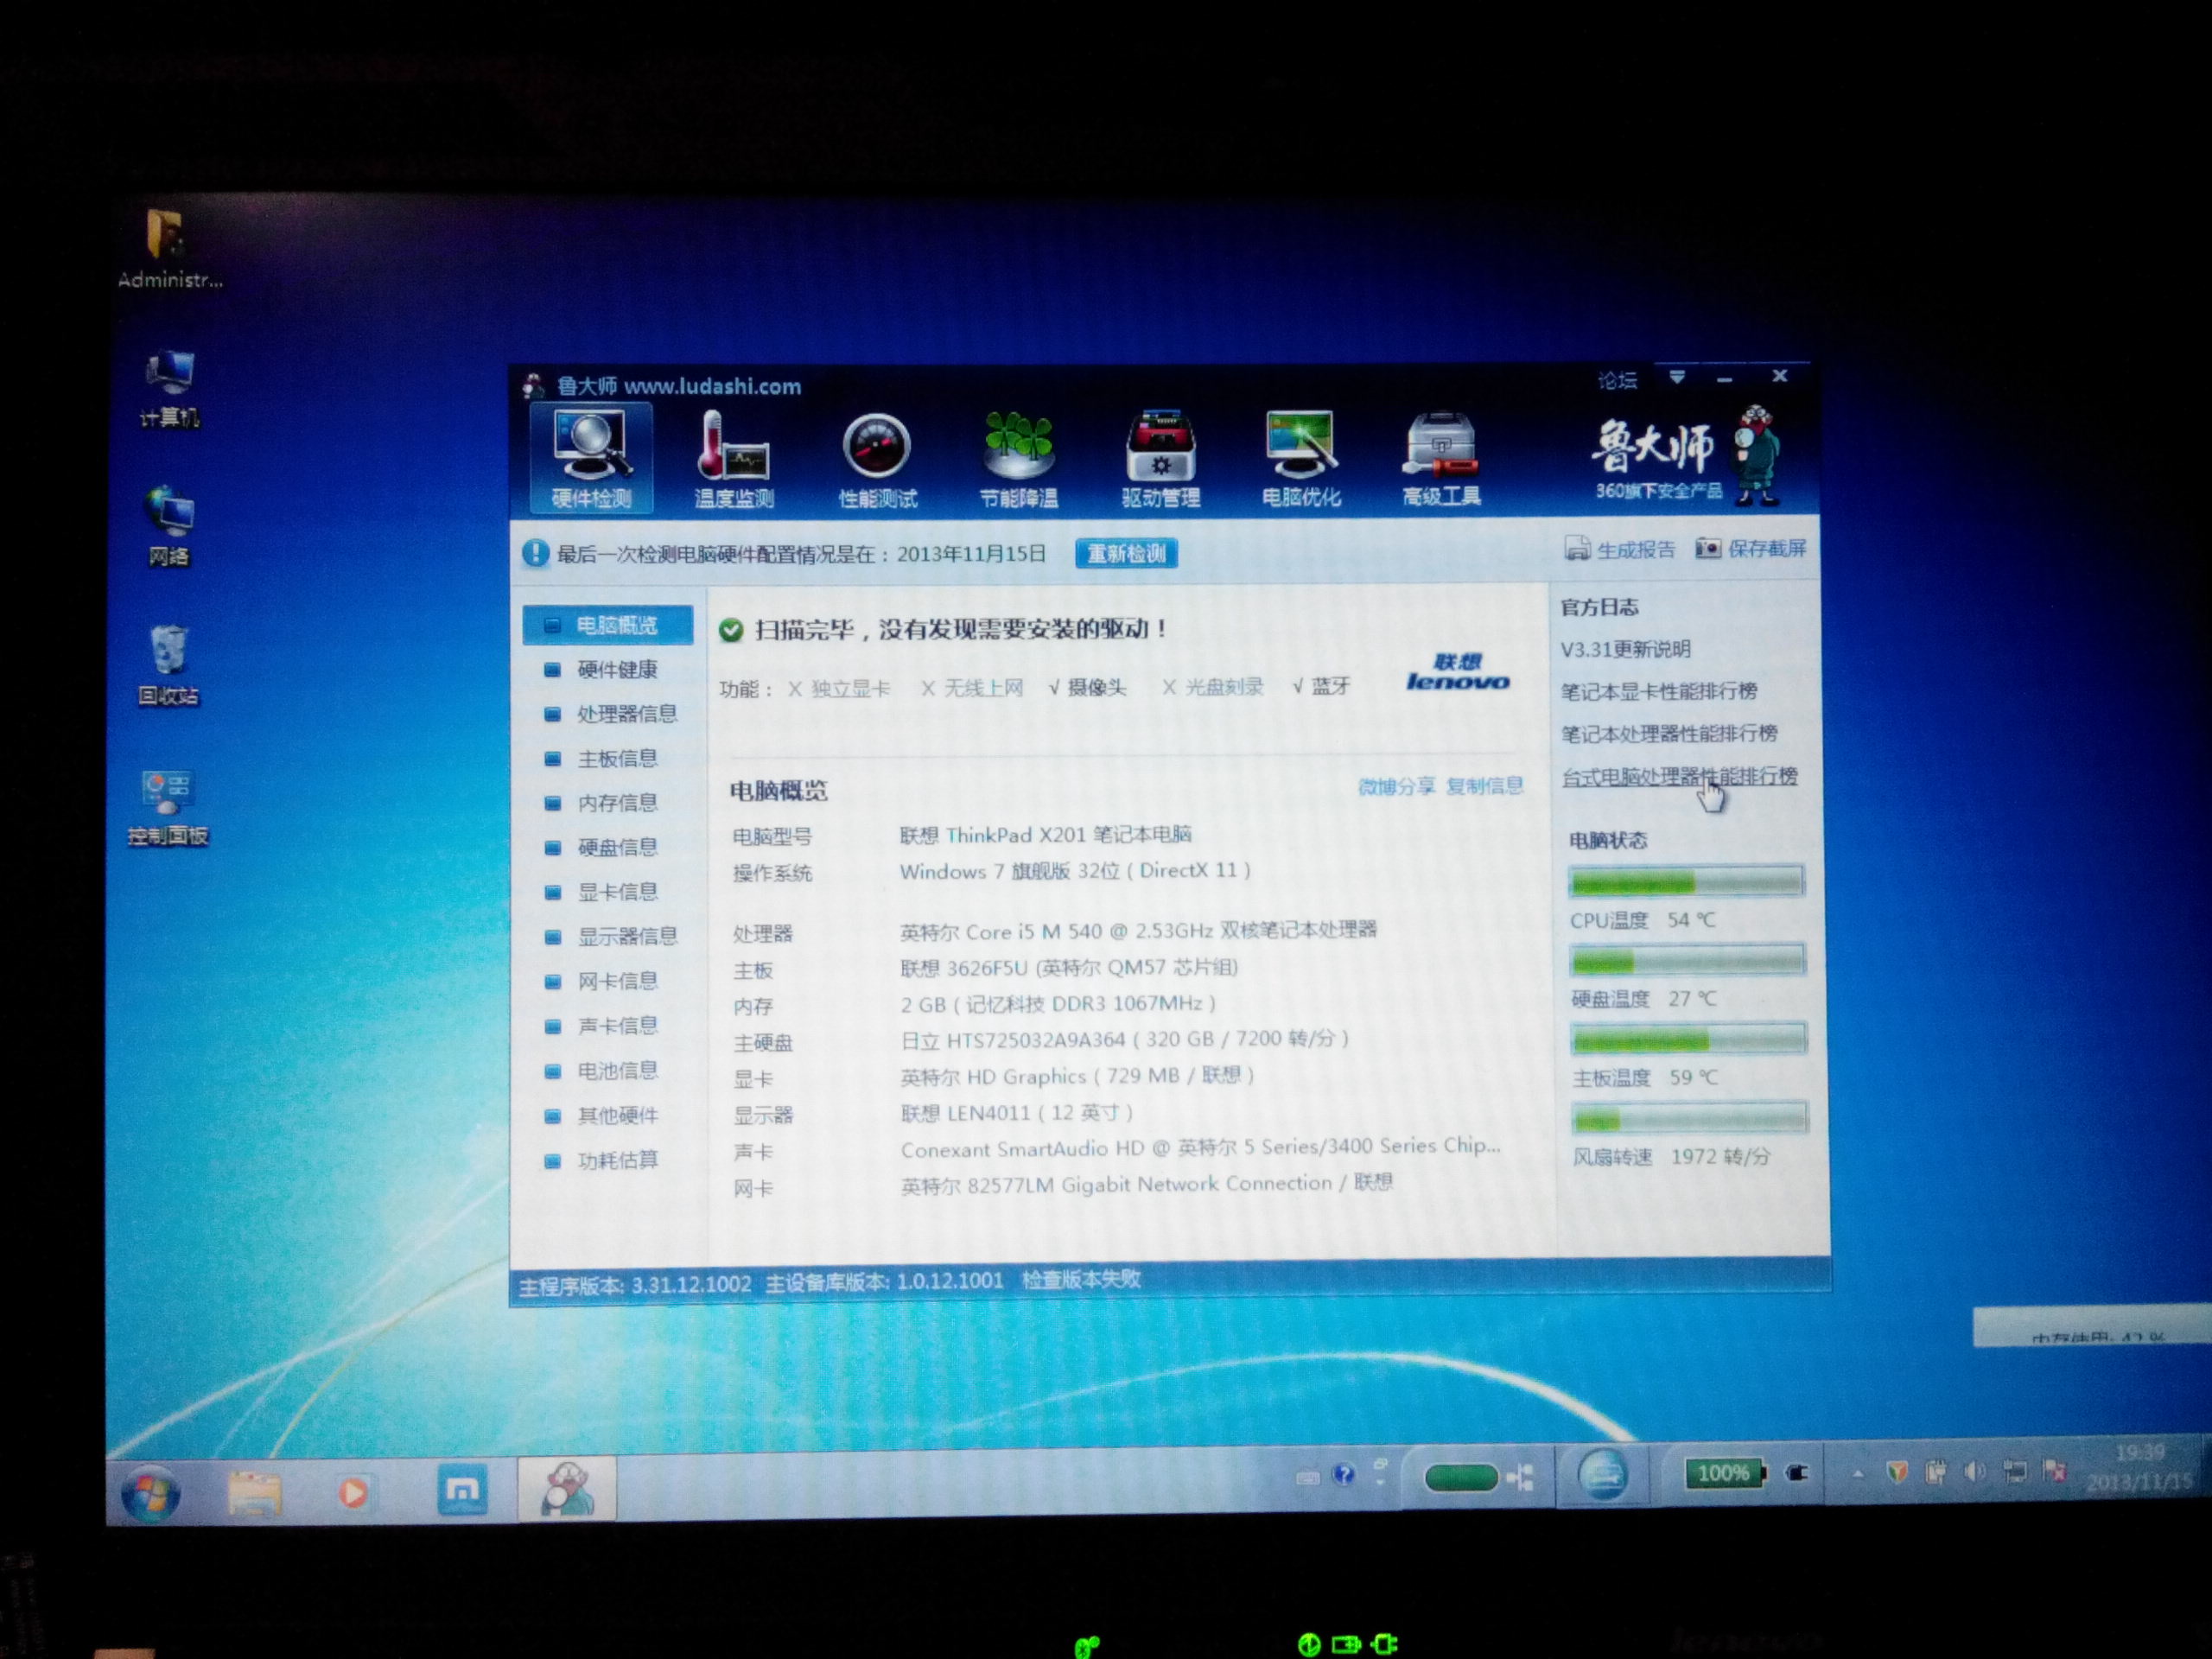Click the 复制信息 copy info link
Screen dimensions: 2212x1659
click(x=1484, y=786)
